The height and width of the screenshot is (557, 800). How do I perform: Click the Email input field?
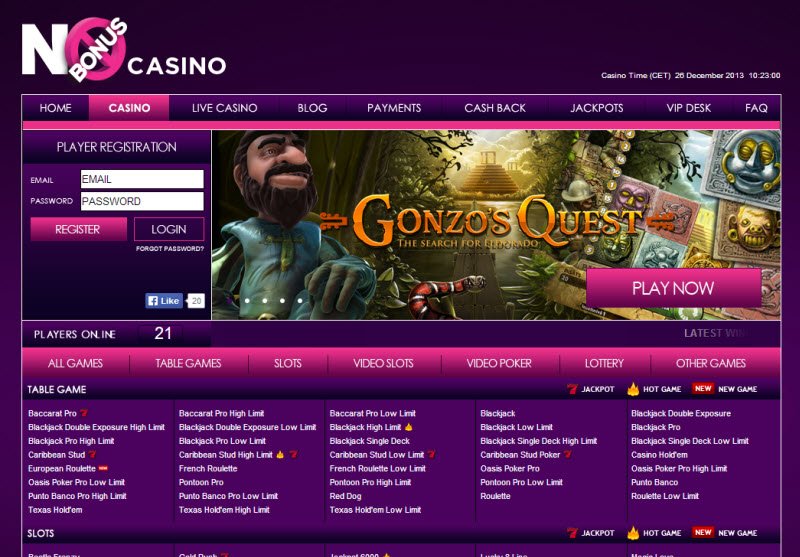point(142,179)
